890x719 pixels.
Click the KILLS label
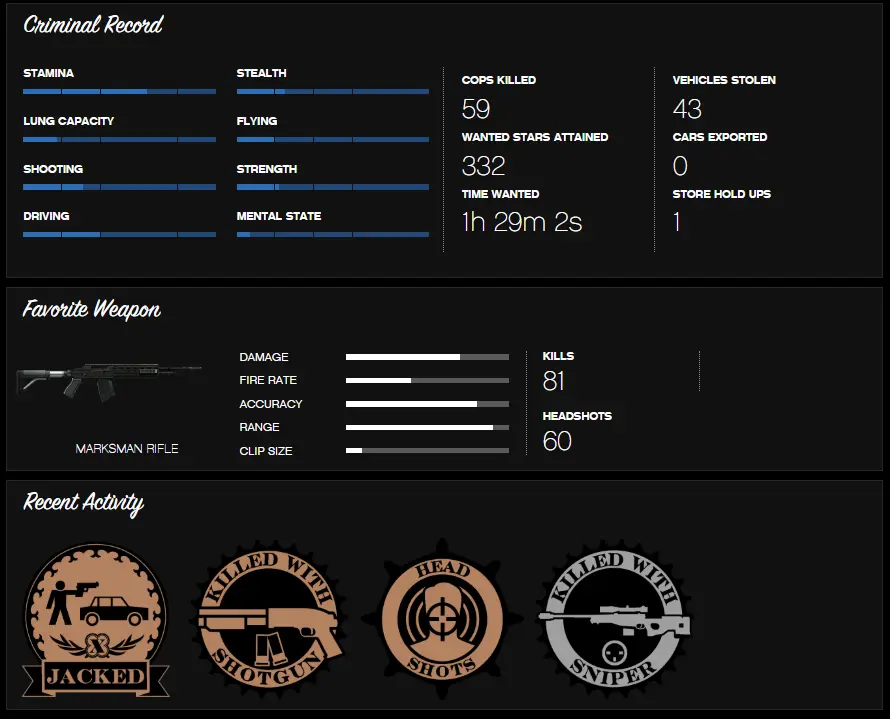point(559,356)
